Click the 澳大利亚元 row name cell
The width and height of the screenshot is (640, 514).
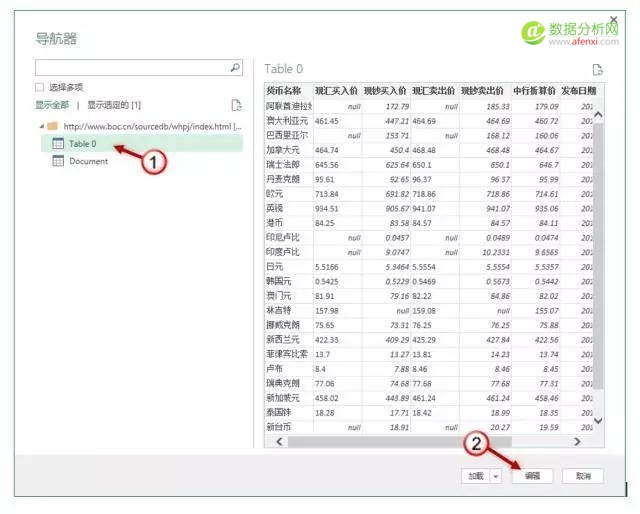288,121
